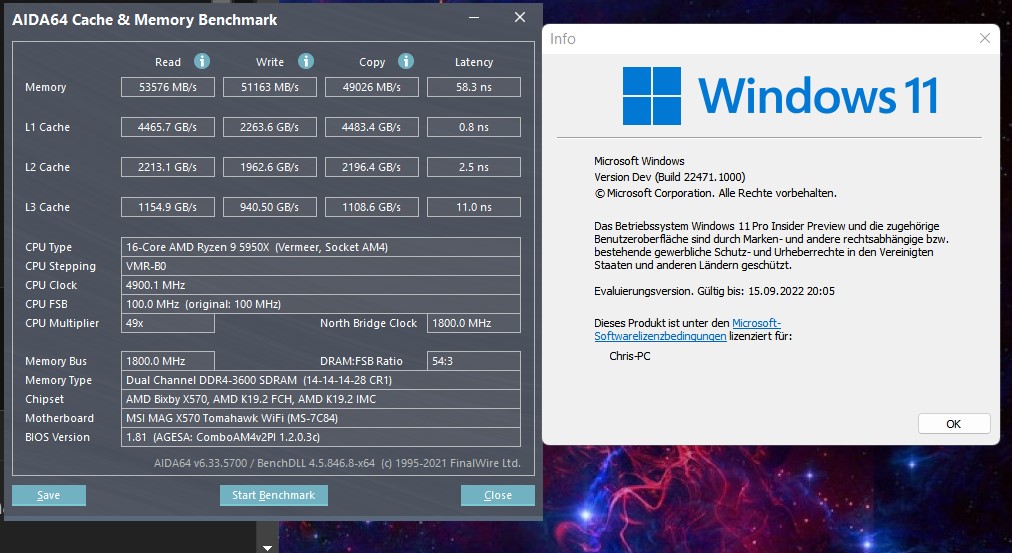Click the DRAM:FSB Ratio field 54:3
Screen dimensions: 1012x553
tap(474, 361)
